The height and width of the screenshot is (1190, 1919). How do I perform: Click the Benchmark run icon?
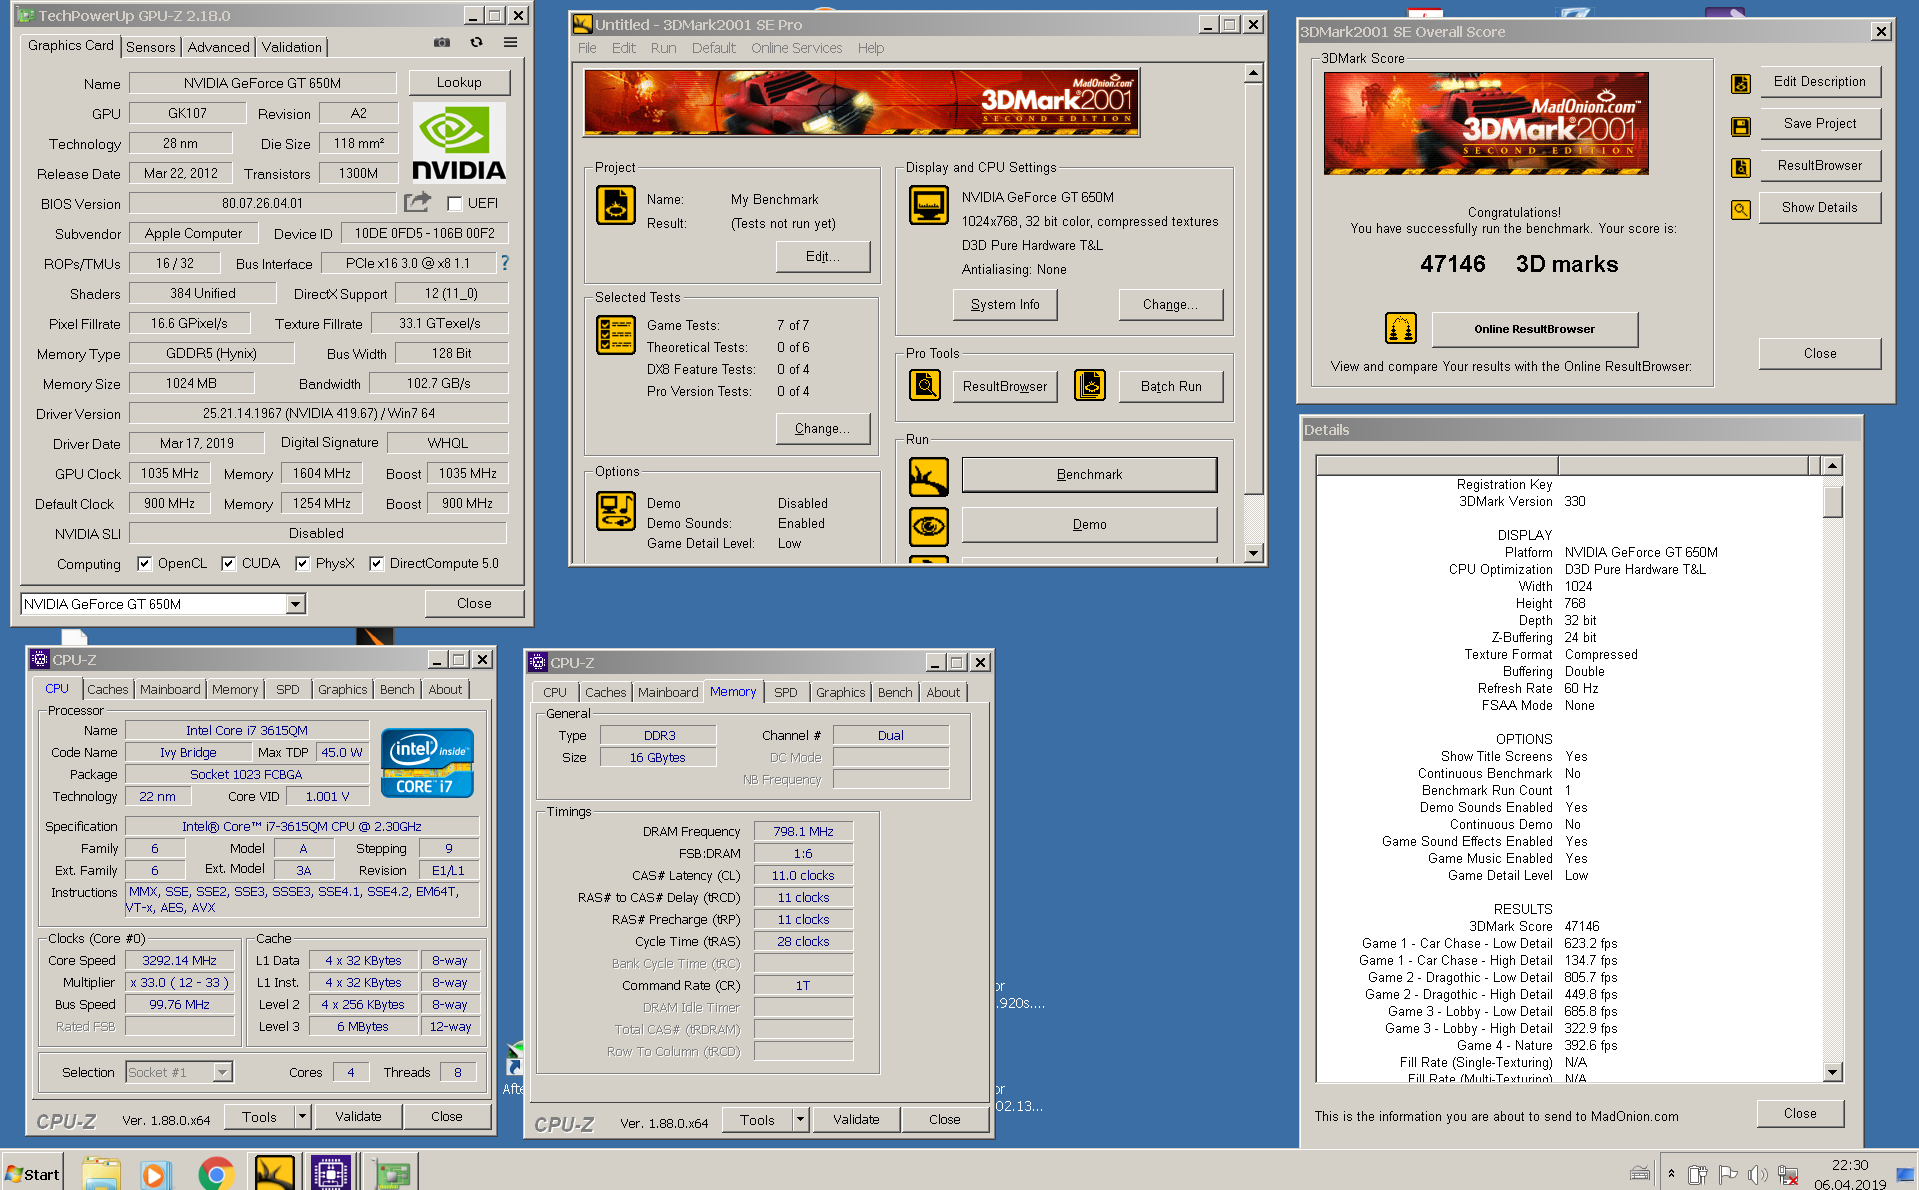[x=929, y=476]
